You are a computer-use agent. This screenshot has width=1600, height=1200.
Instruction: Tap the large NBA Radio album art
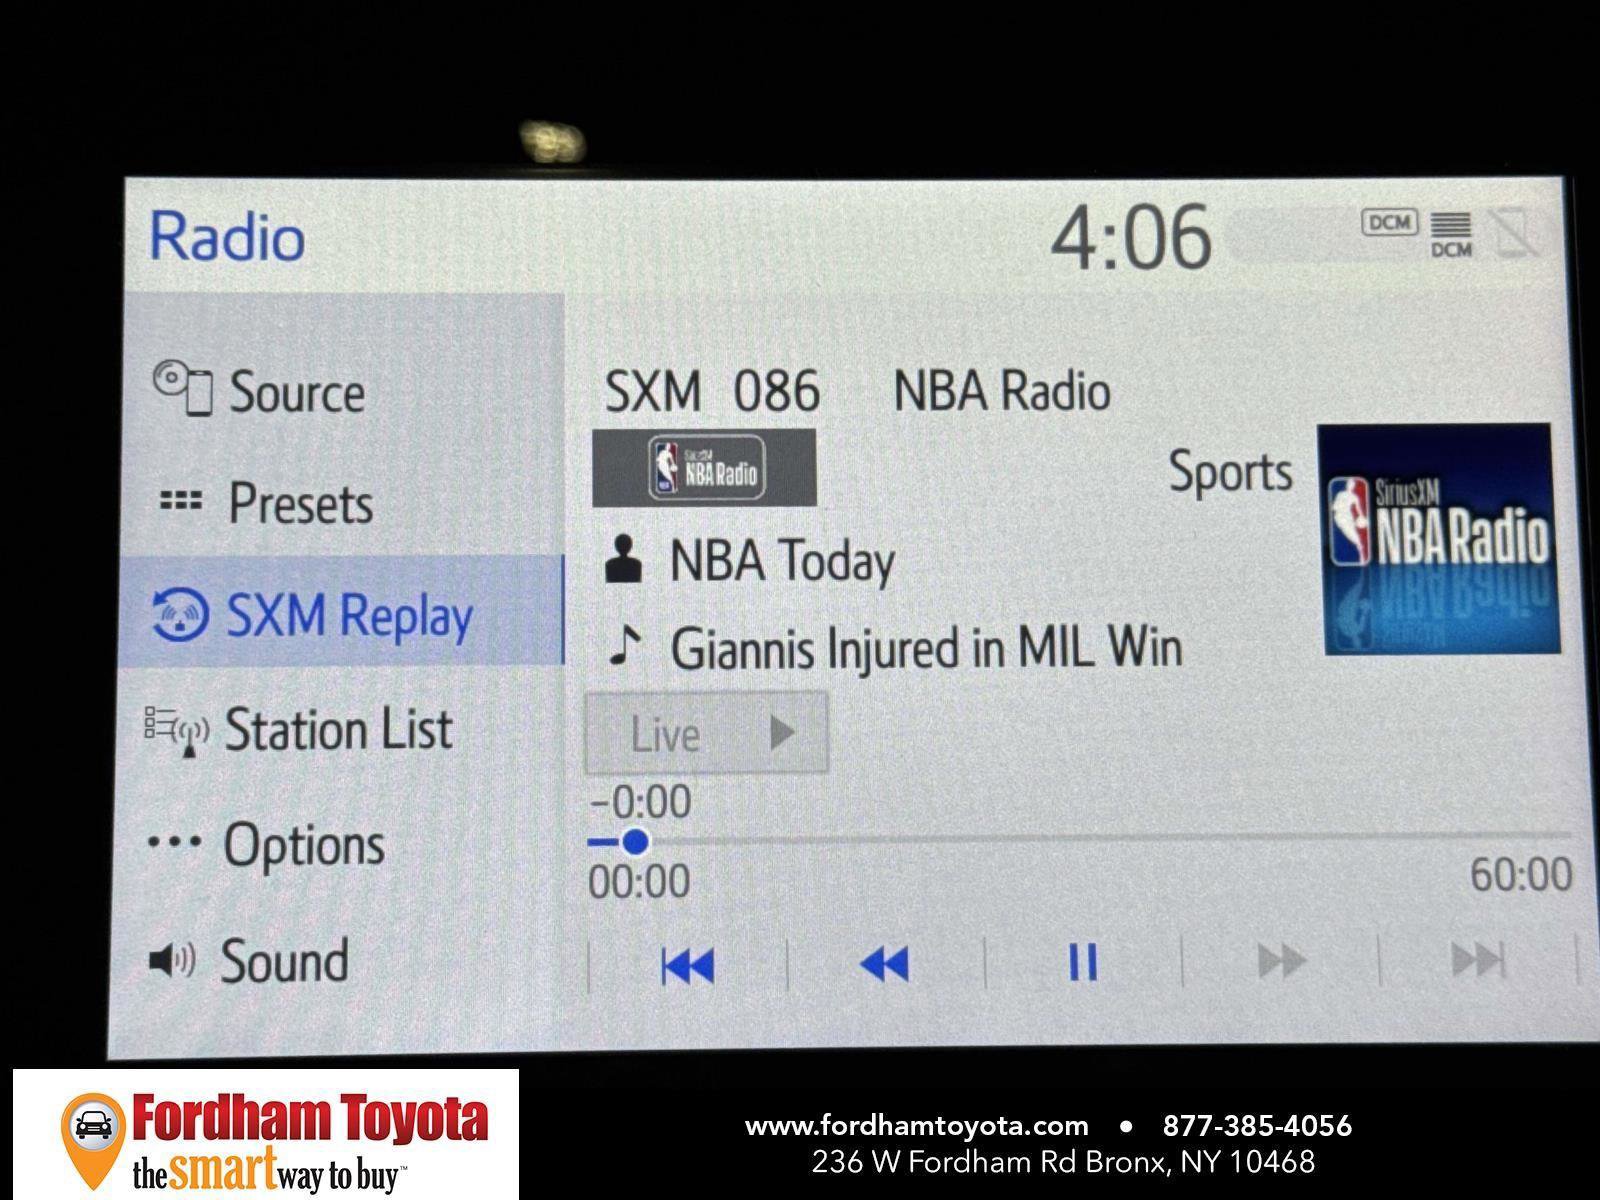(x=1439, y=539)
